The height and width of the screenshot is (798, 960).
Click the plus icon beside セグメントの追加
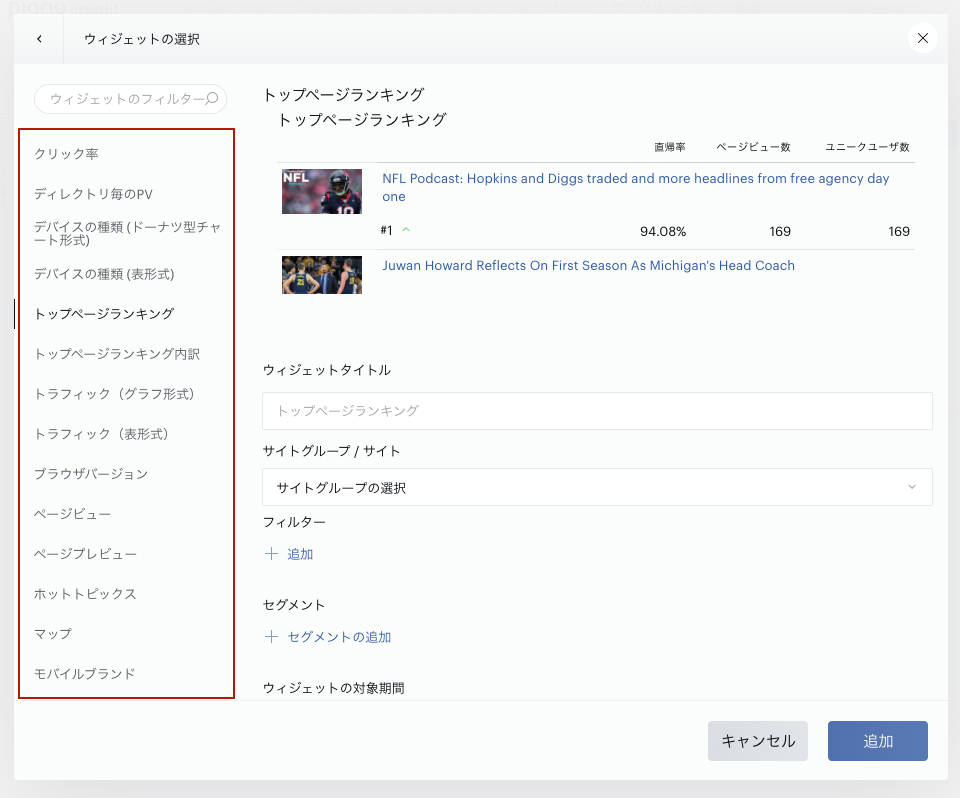coord(271,636)
